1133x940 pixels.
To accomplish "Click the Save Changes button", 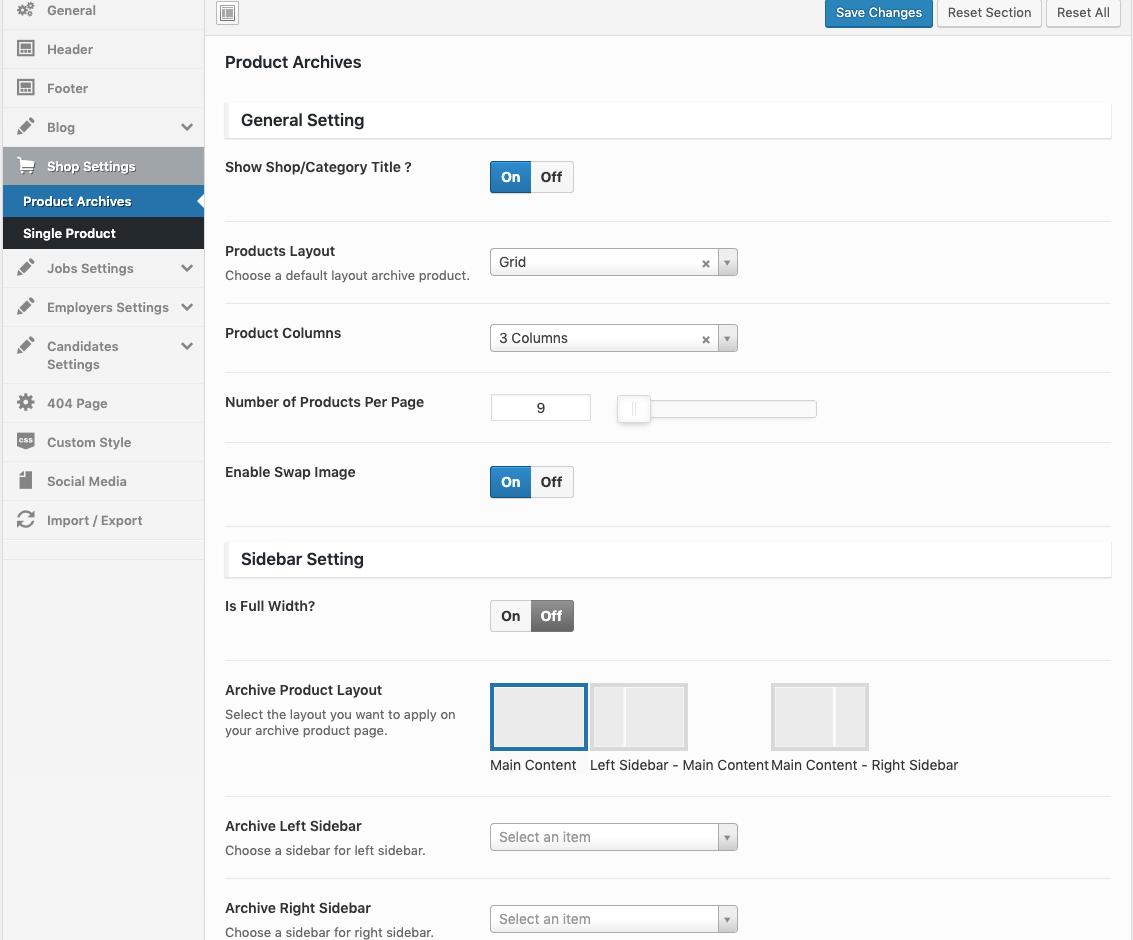I will 878,13.
